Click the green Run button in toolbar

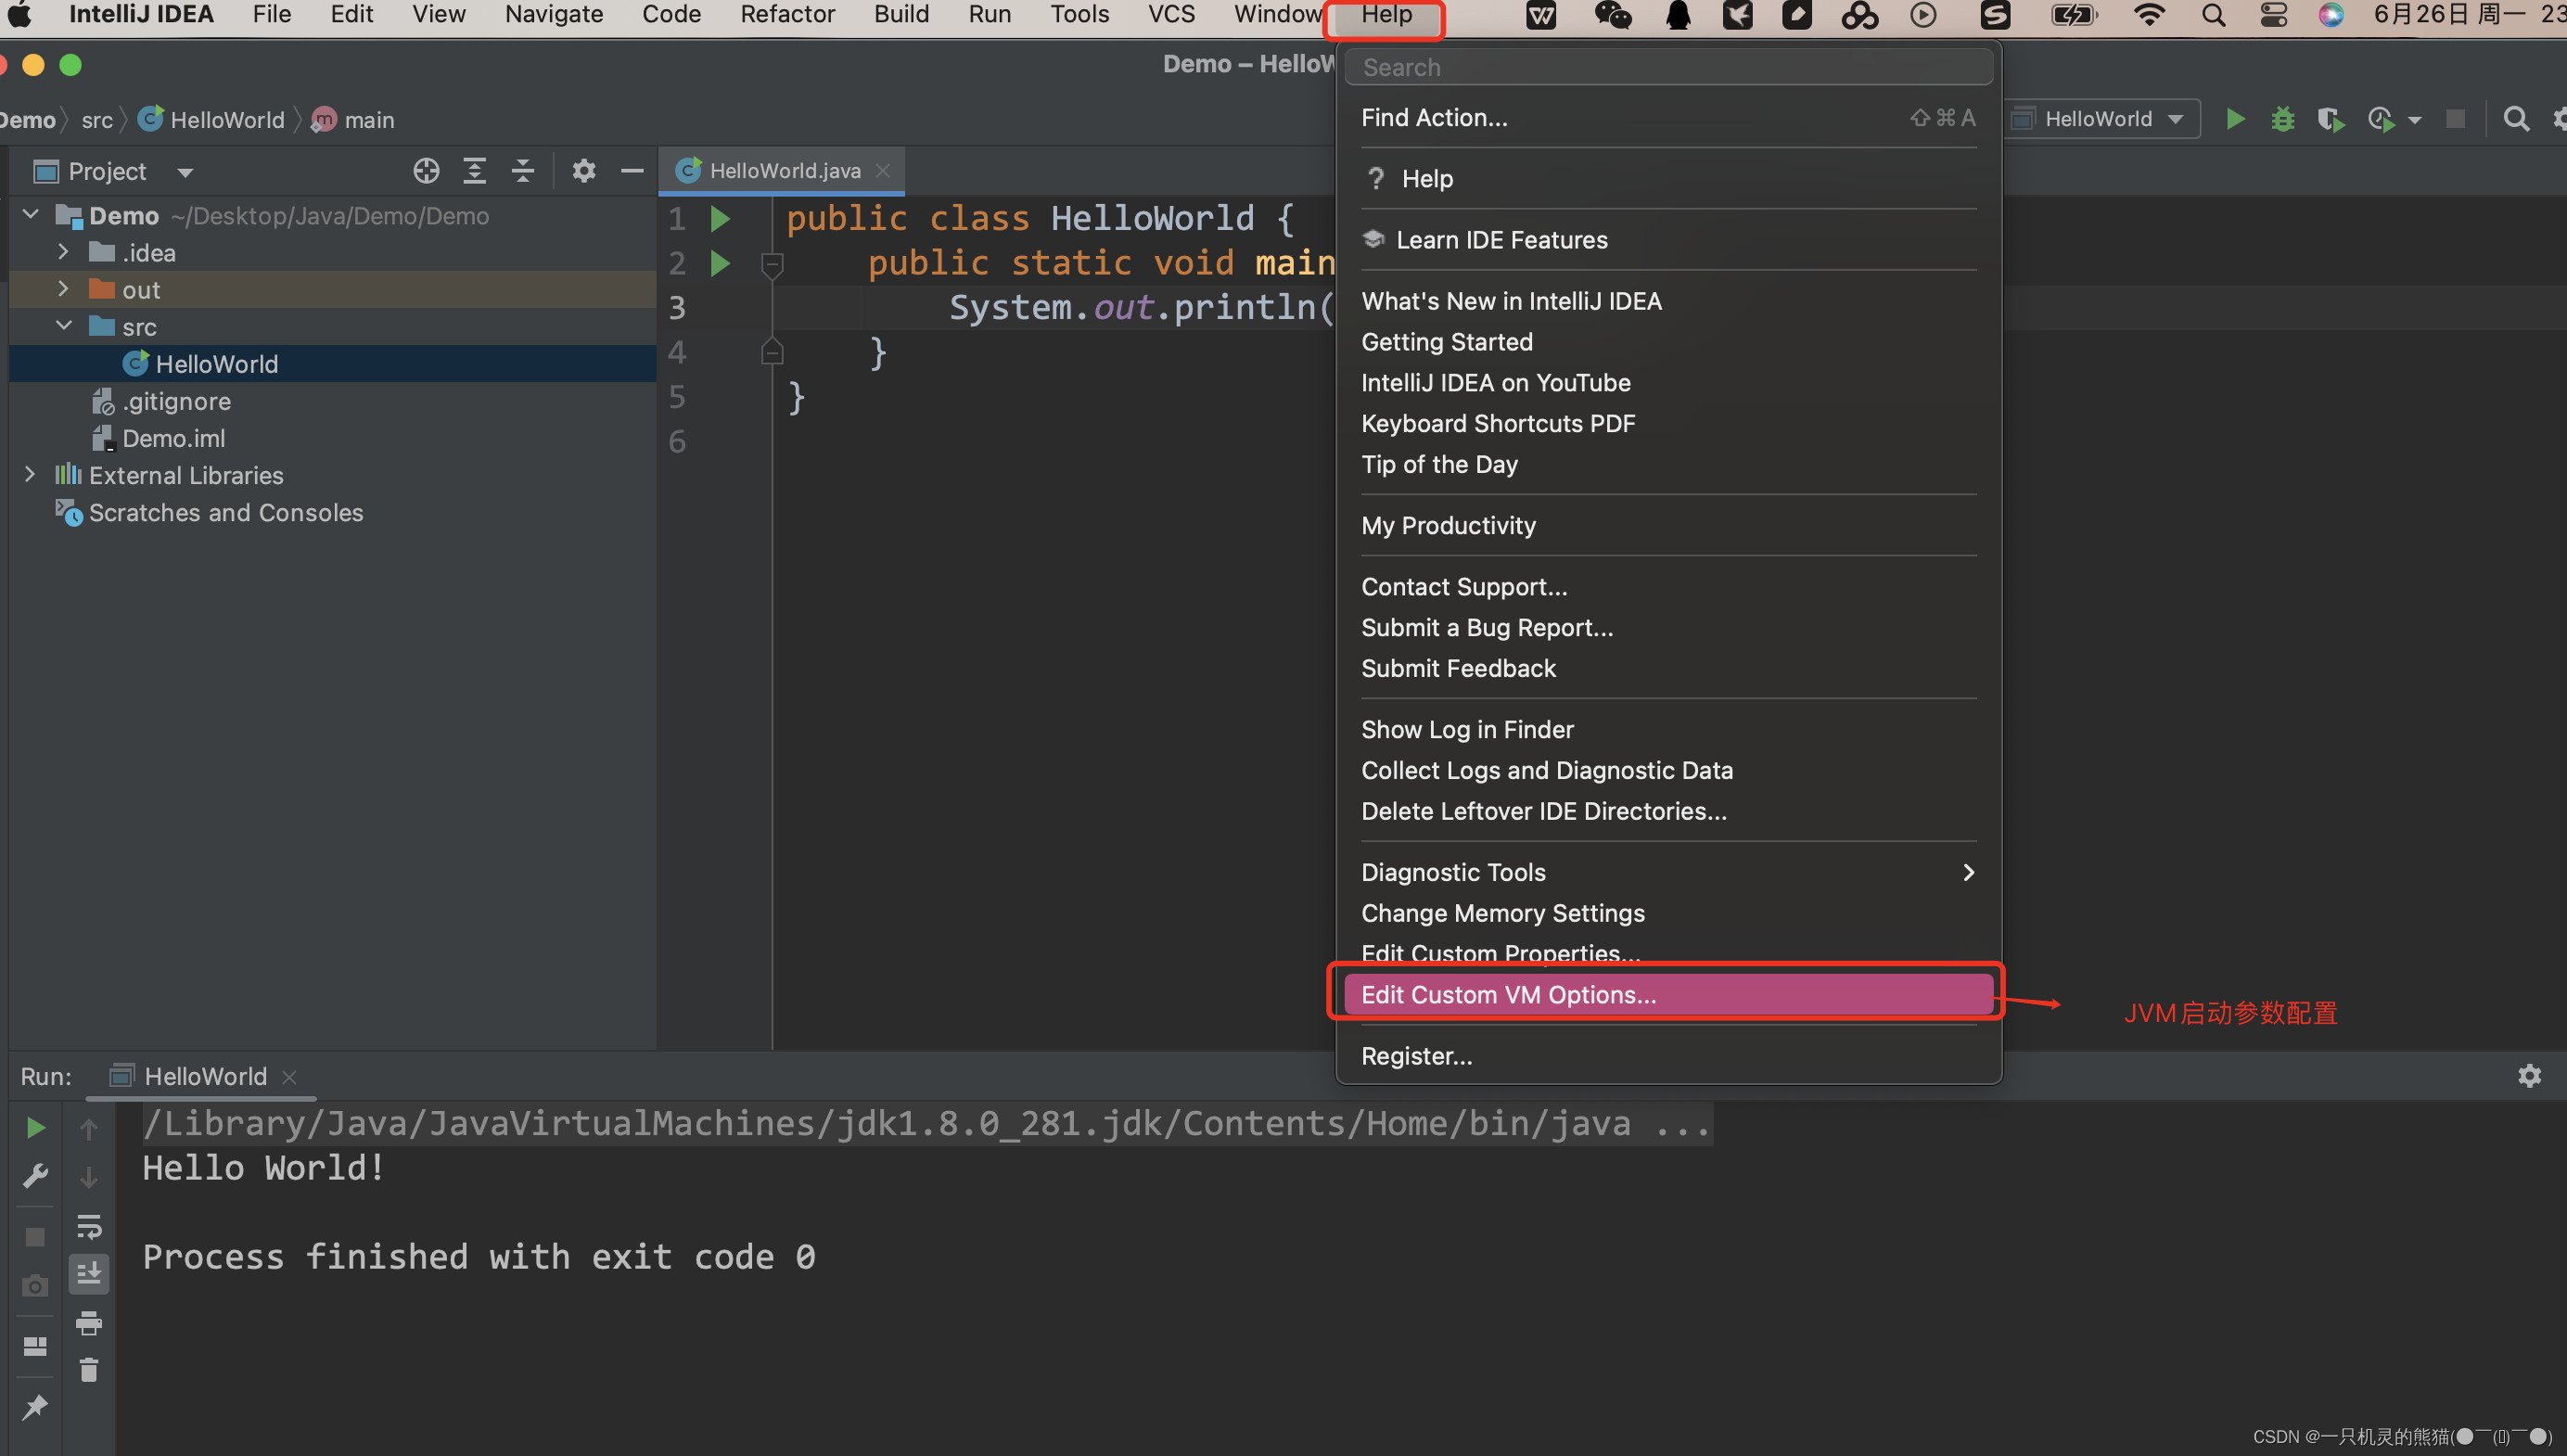coord(2234,119)
